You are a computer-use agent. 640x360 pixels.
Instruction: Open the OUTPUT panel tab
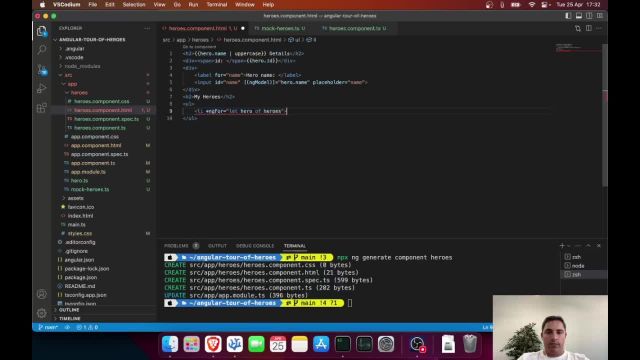pos(217,246)
